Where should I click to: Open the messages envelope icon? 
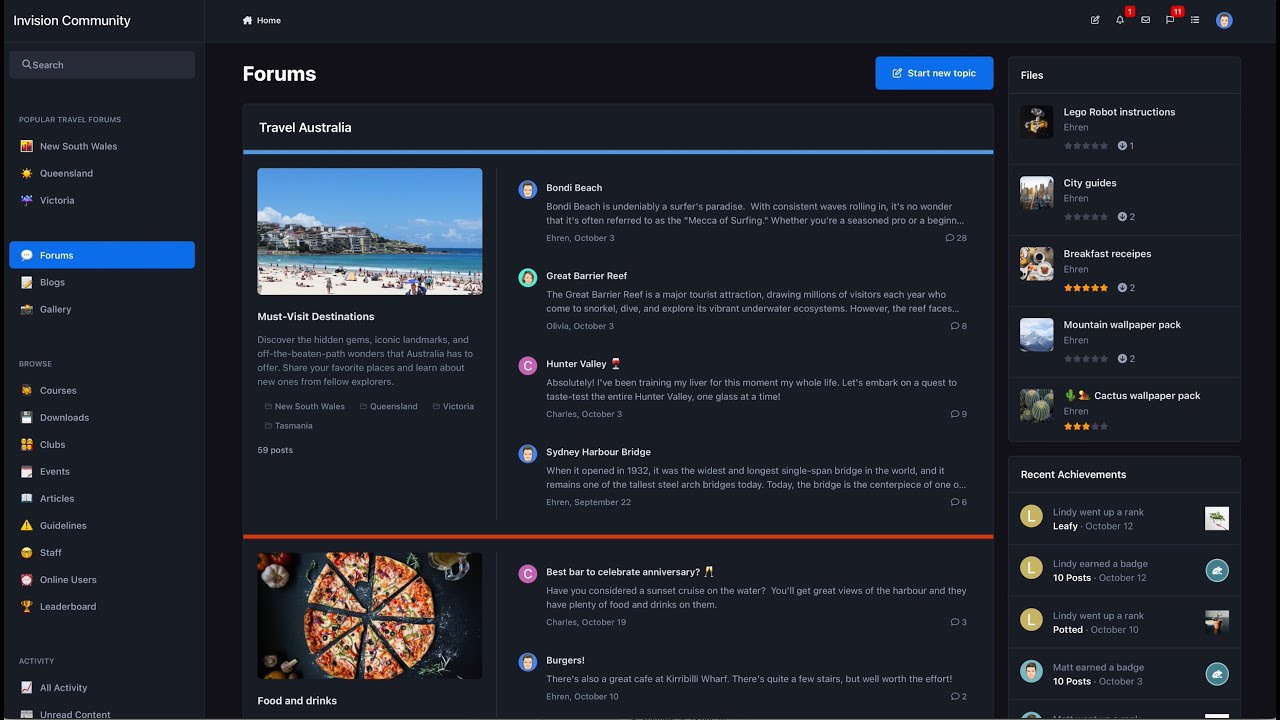coord(1145,20)
